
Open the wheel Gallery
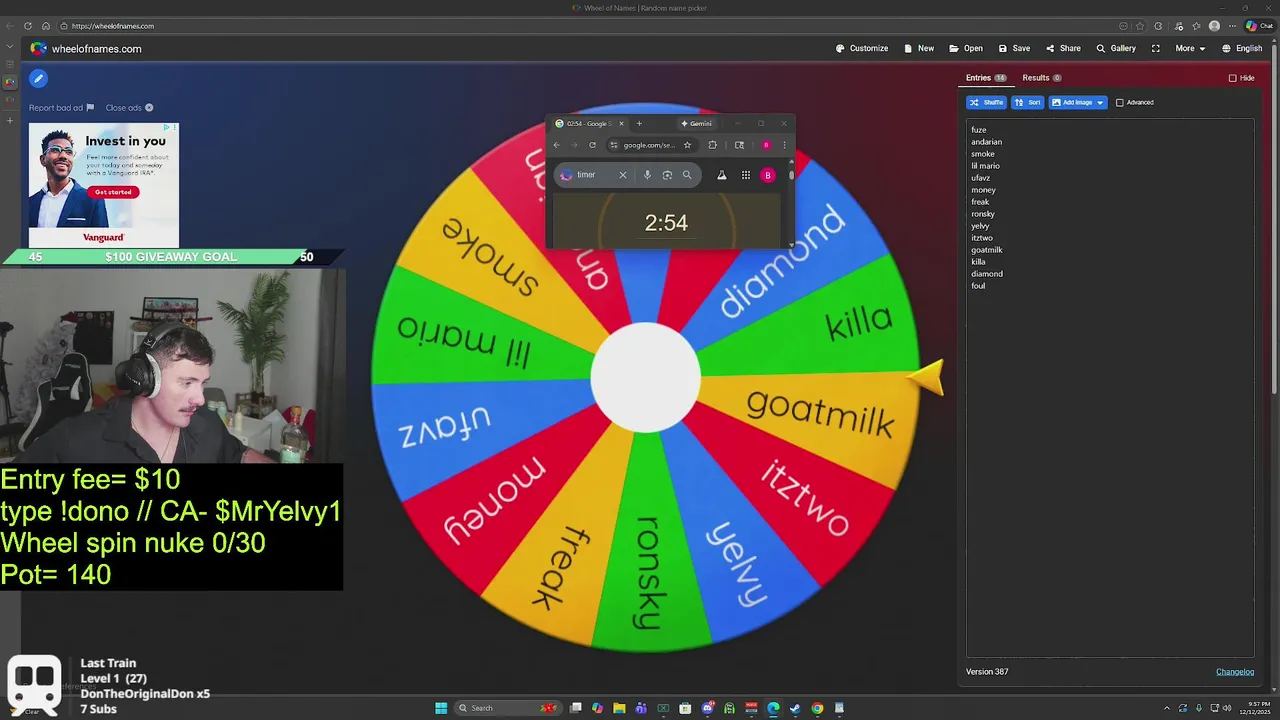coord(1116,48)
